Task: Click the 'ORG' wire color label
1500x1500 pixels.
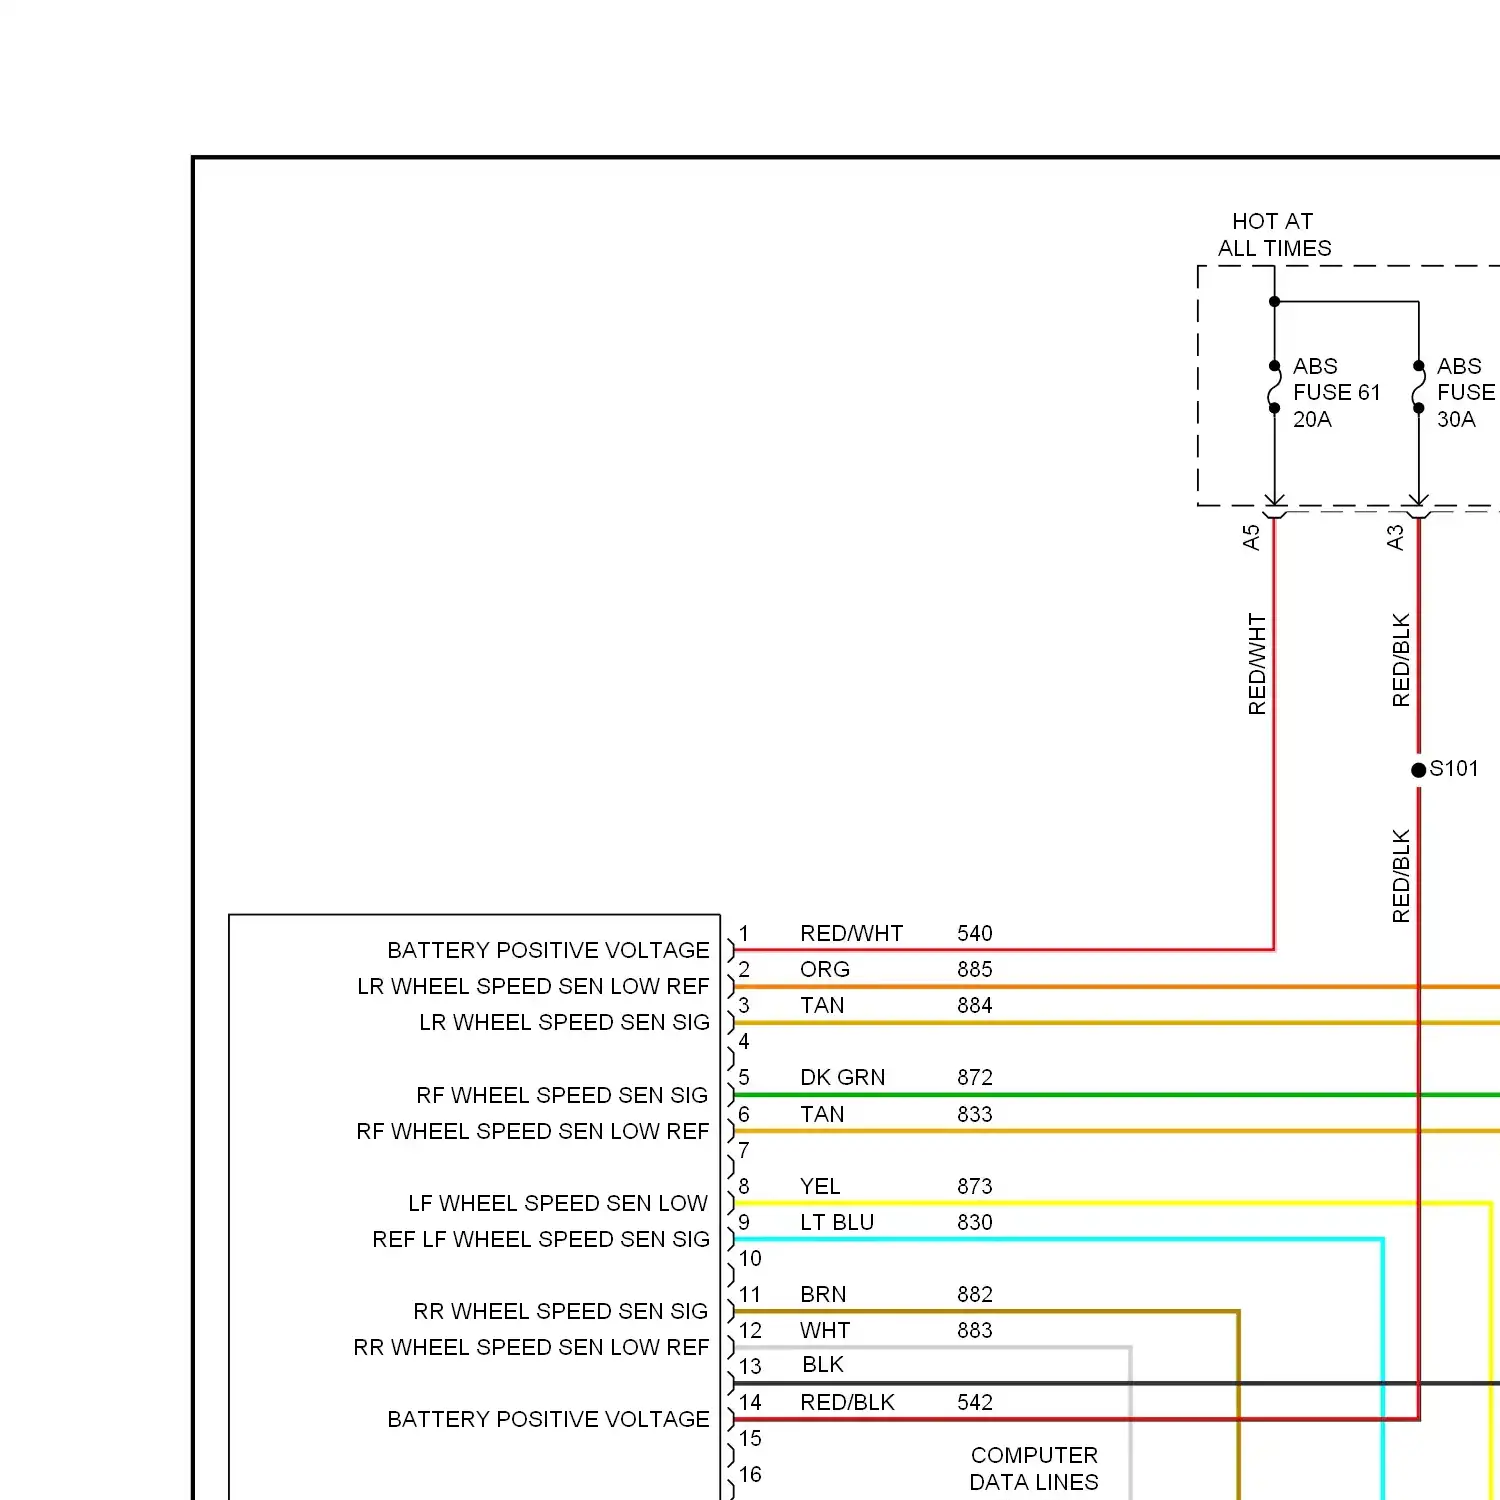Action: click(x=825, y=969)
